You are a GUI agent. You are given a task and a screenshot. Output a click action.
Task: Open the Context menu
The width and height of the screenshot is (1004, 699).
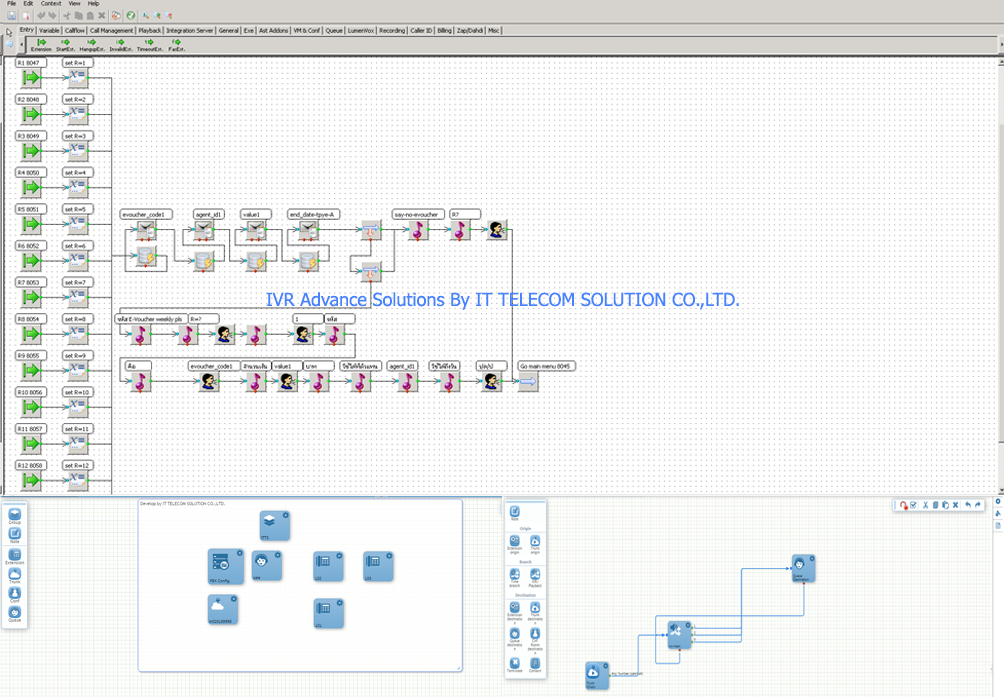[51, 3]
